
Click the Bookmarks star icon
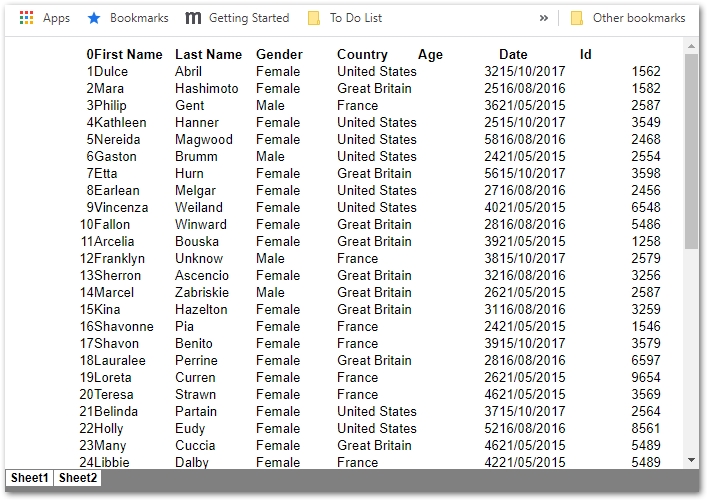(94, 18)
